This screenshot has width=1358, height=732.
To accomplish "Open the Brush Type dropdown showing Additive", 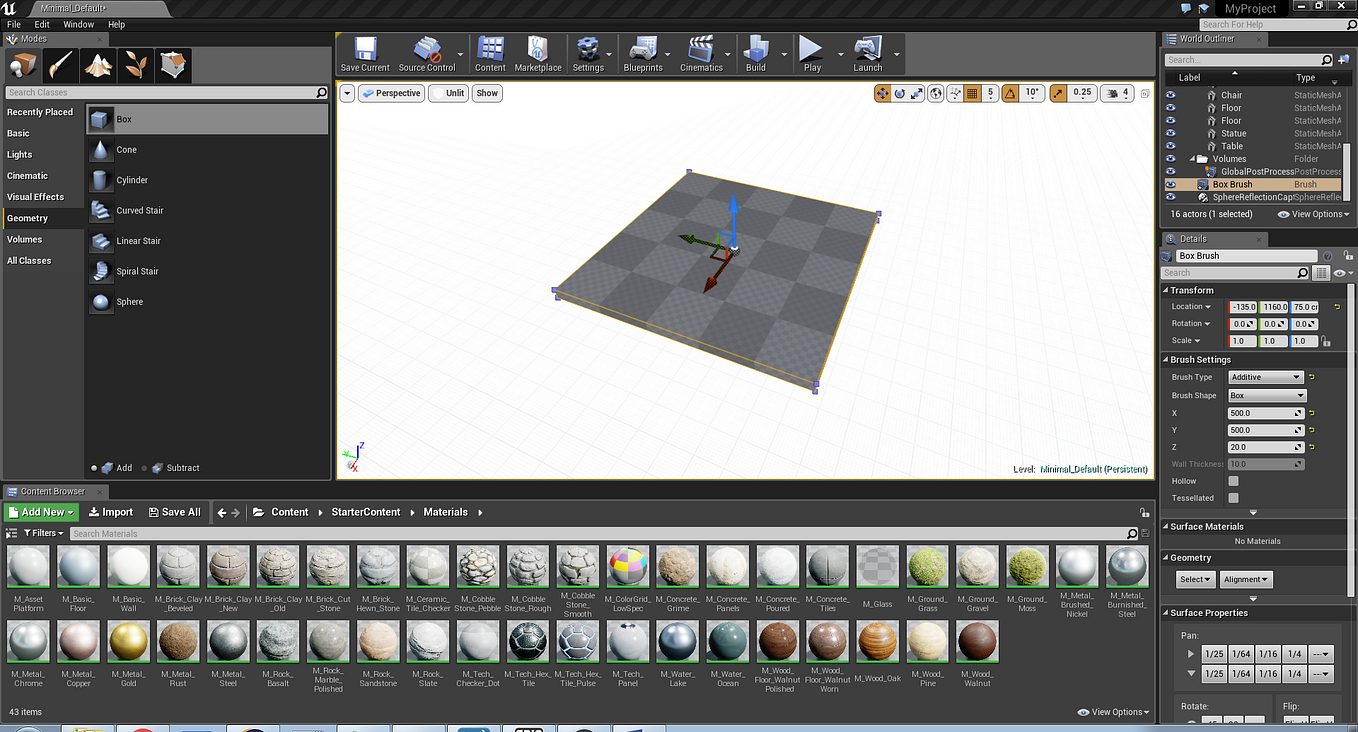I will tap(1265, 377).
